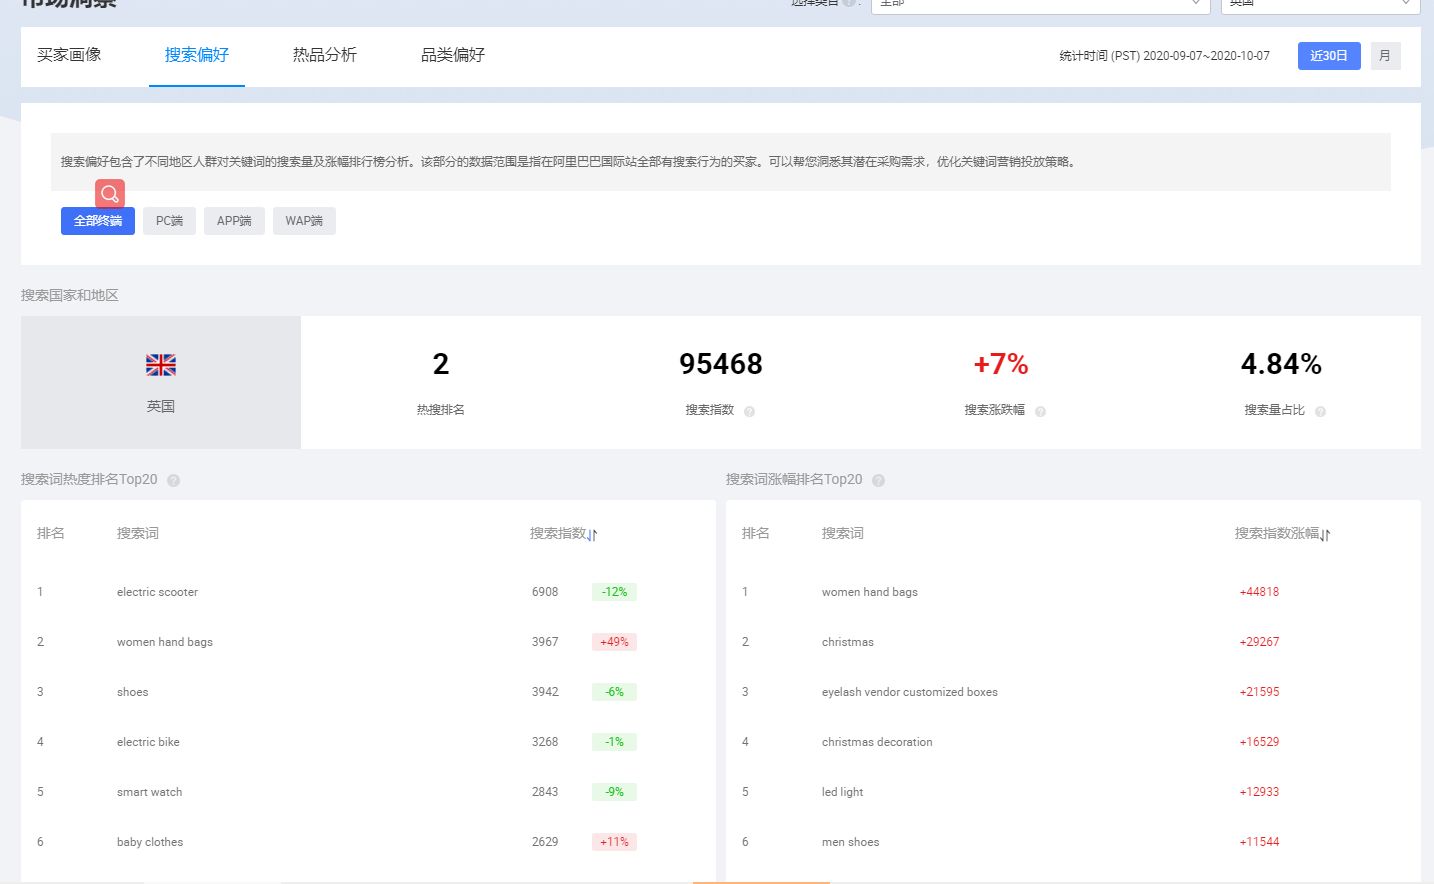Click the UK flag icon for 英国
The width and height of the screenshot is (1434, 884).
160,364
